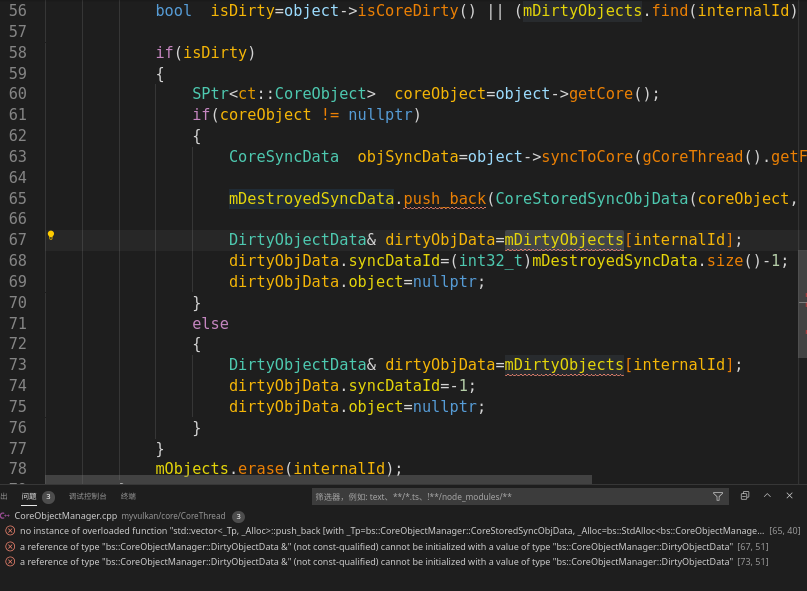The height and width of the screenshot is (591, 807).
Task: Click line number 78 in the gutter
Action: pos(18,468)
